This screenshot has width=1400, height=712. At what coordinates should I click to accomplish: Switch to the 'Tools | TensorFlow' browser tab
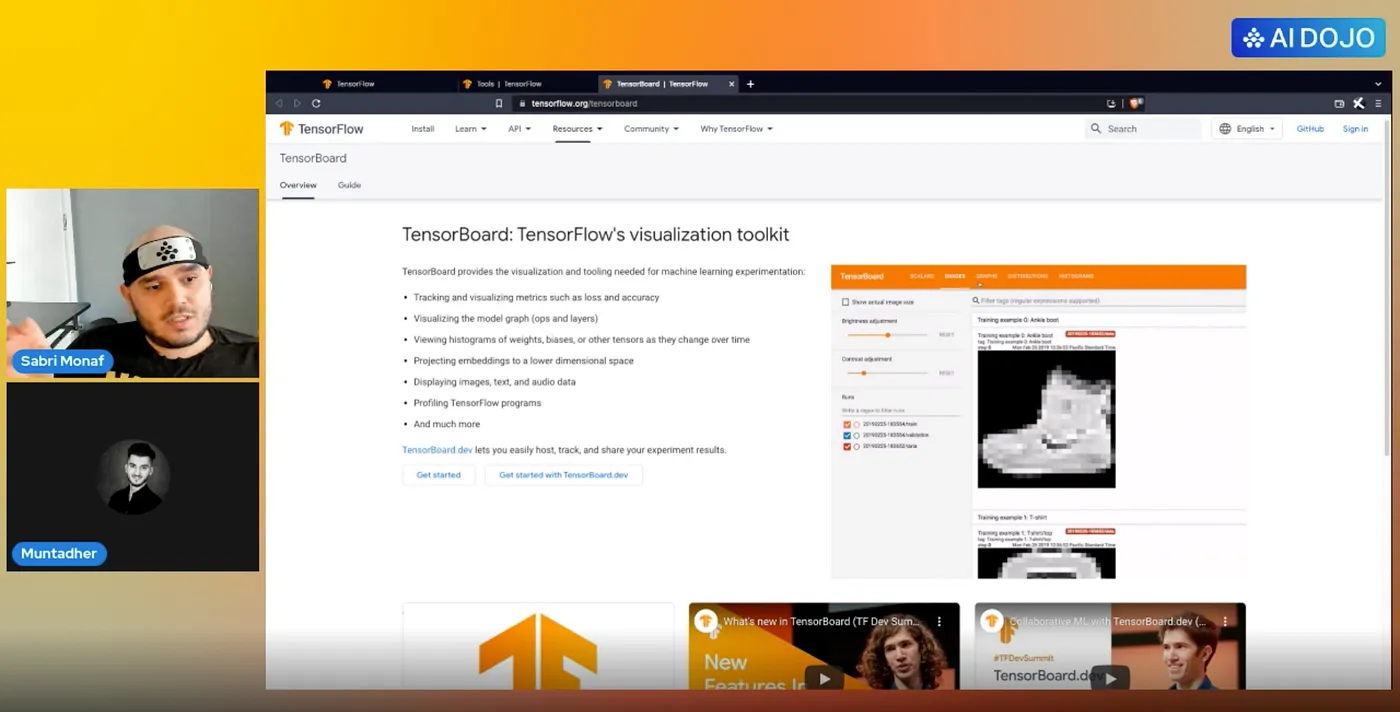(x=508, y=84)
